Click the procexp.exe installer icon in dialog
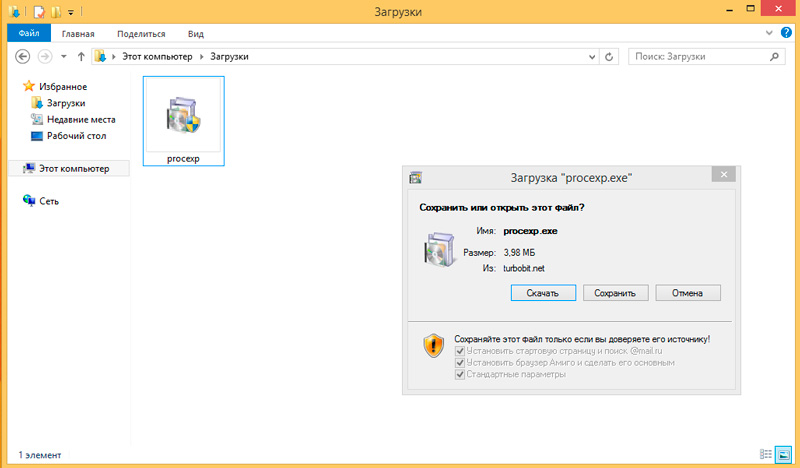This screenshot has height=468, width=800. pyautogui.click(x=440, y=249)
